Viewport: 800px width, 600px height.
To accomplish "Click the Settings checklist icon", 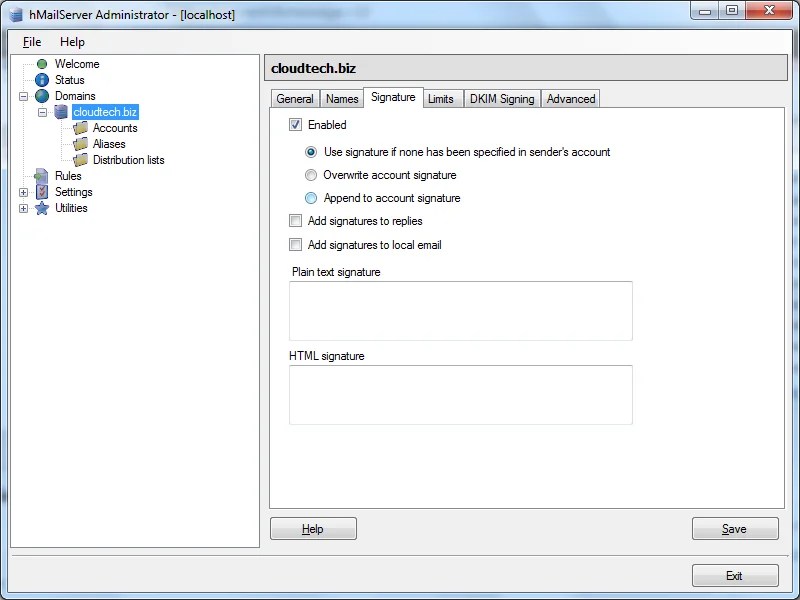I will [x=42, y=192].
